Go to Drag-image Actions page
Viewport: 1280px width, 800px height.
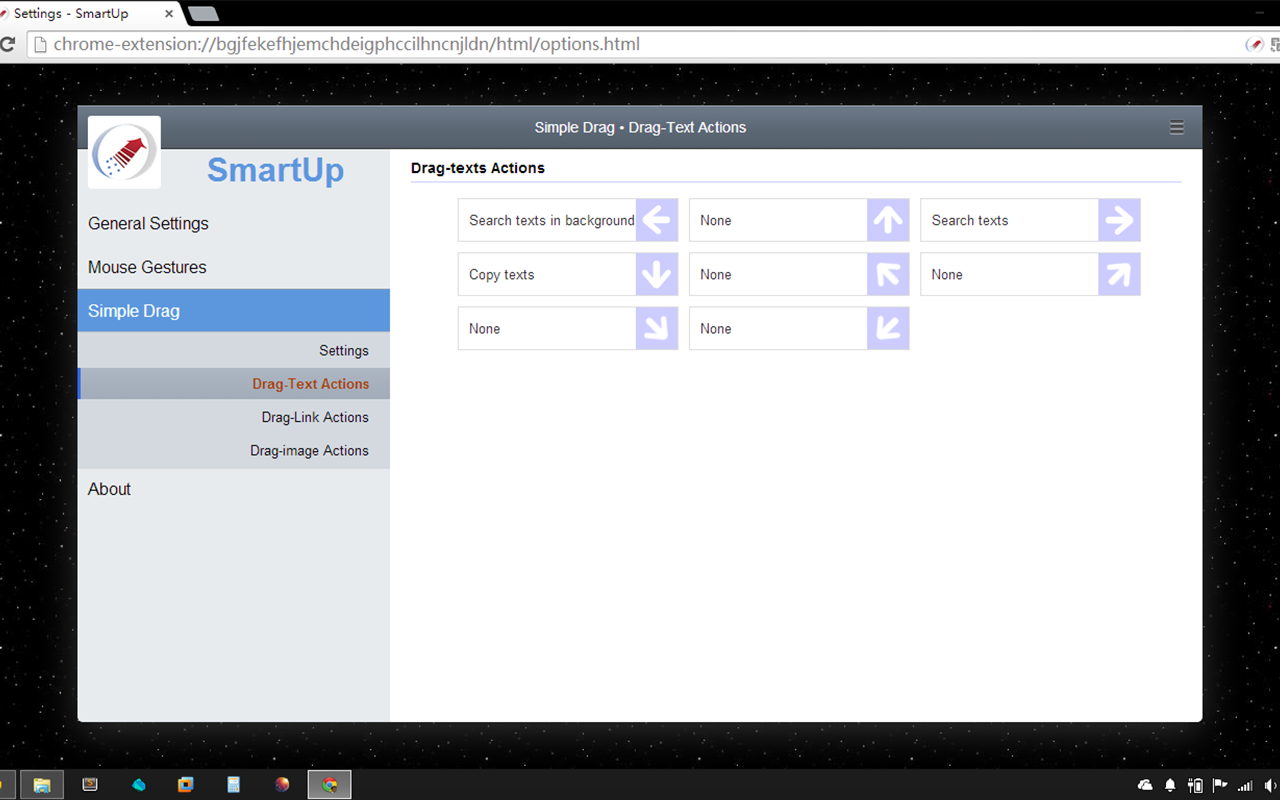[x=309, y=451]
